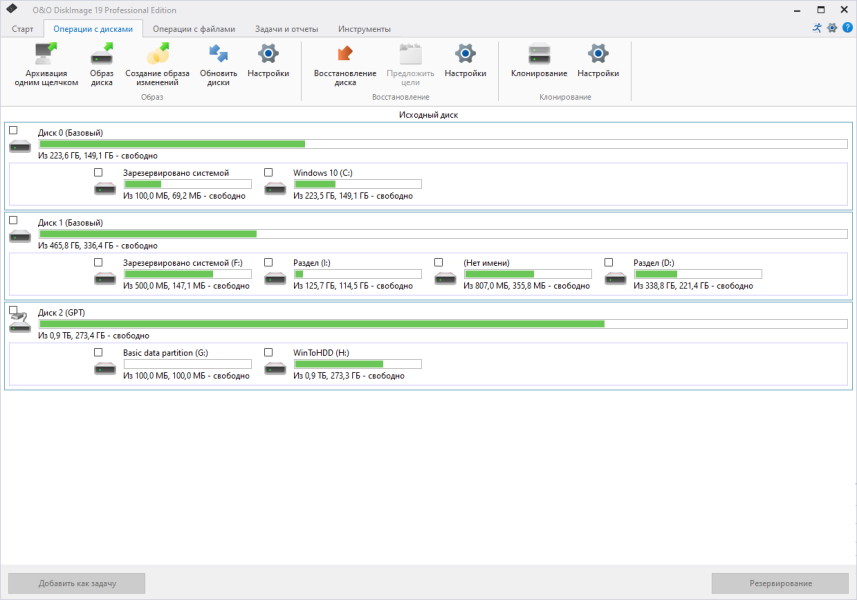Click the Раздел (D:) partition drive icon
The width and height of the screenshot is (857, 600).
[615, 279]
